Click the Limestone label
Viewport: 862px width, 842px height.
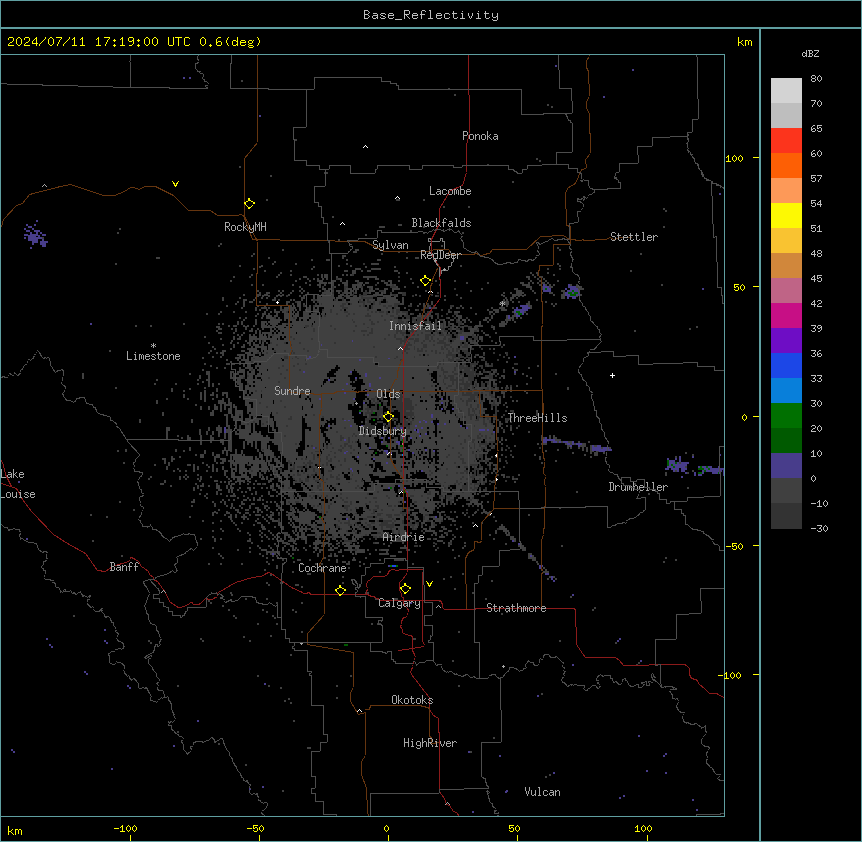coord(153,356)
